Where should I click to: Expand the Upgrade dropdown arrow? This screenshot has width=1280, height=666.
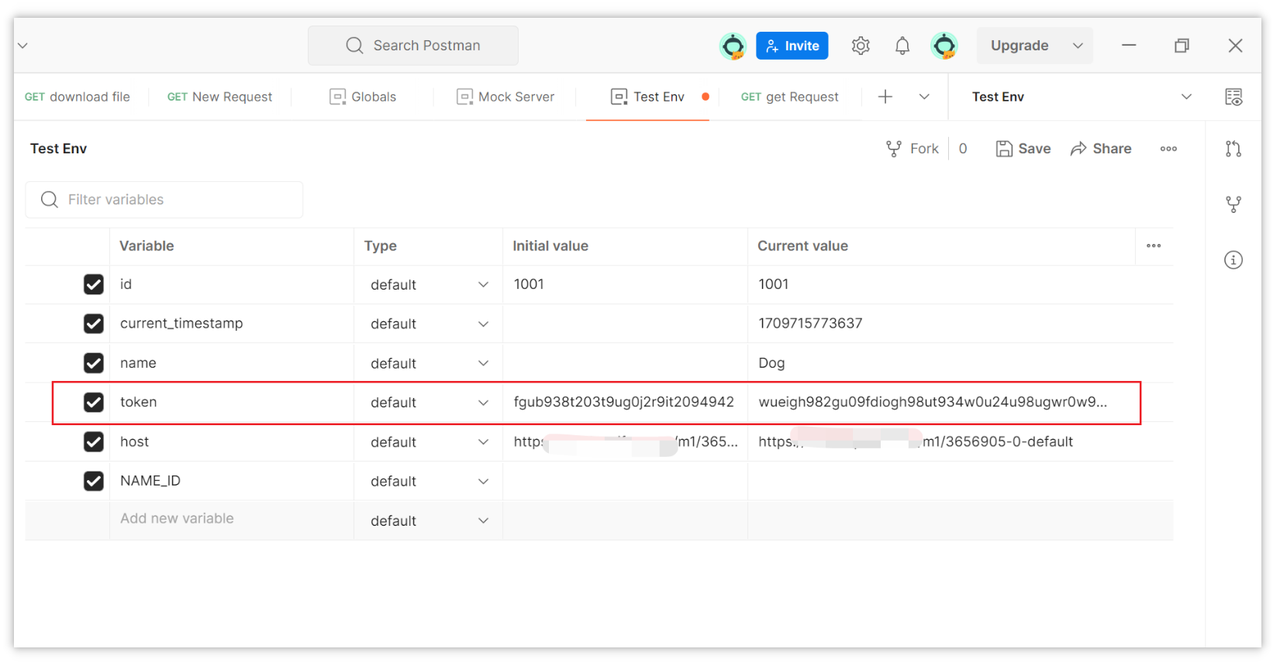[x=1077, y=46]
